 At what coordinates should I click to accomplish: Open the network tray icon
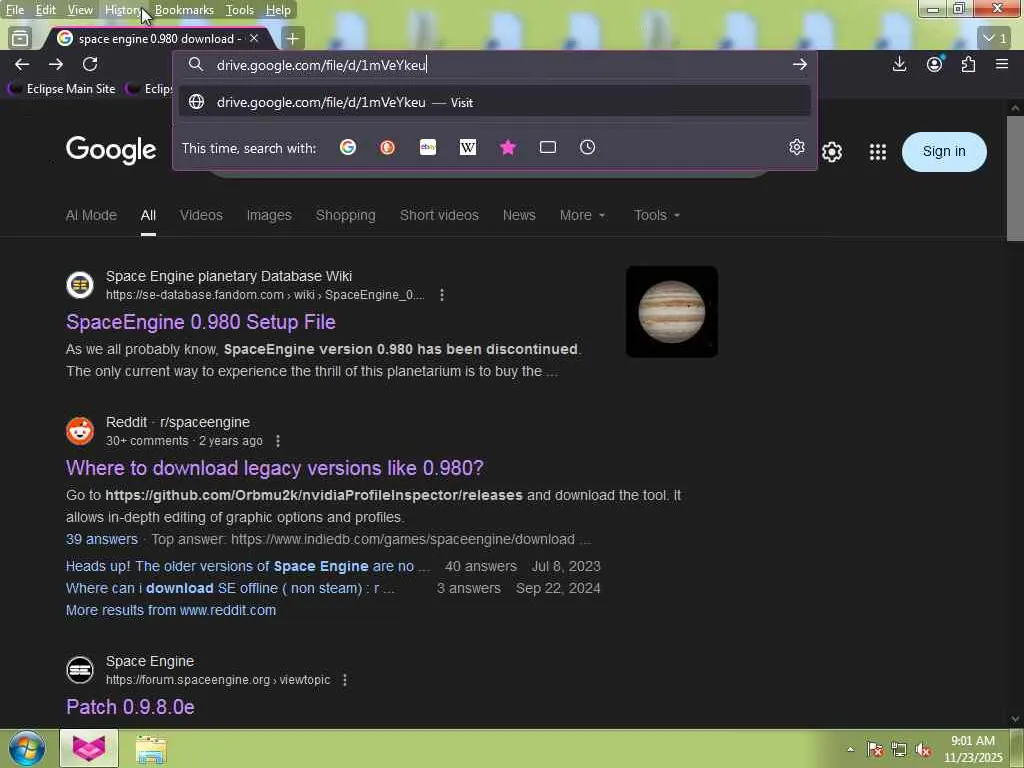coord(899,749)
